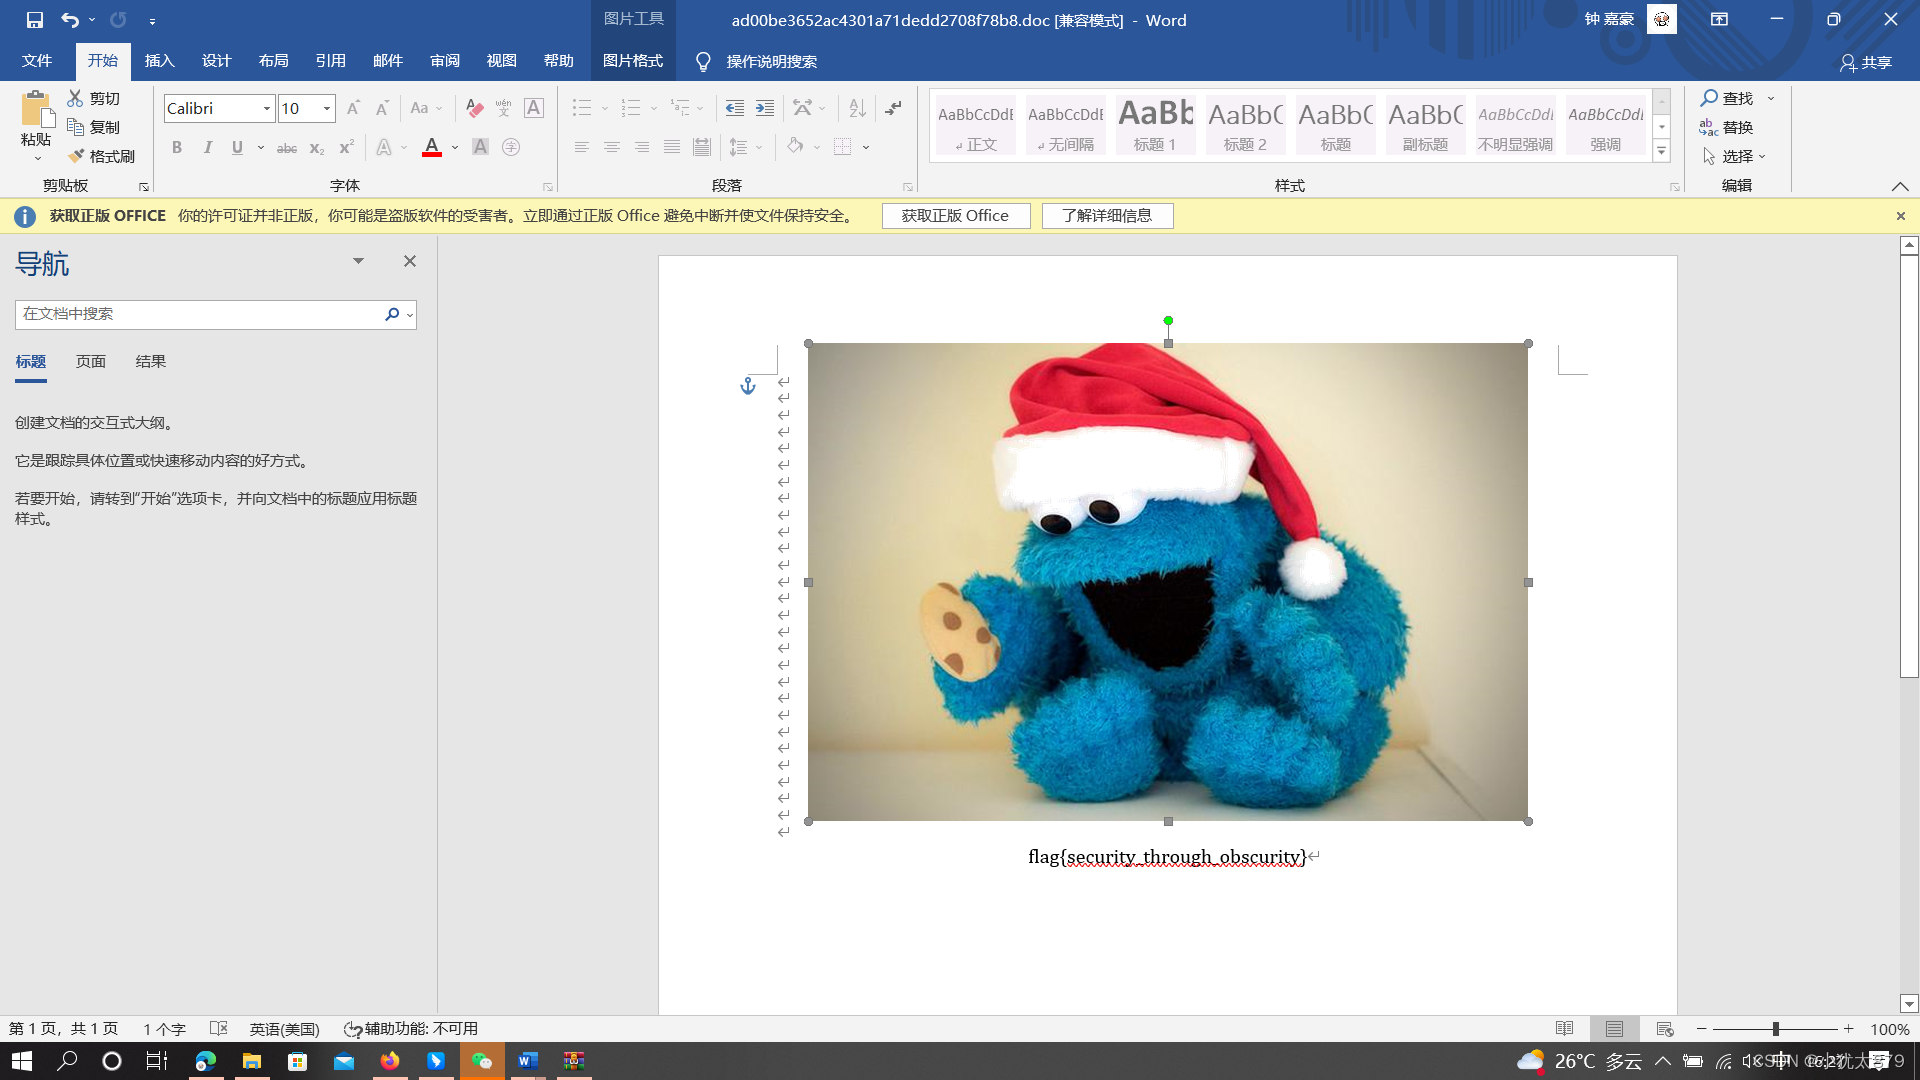
Task: Click the Sort icon in paragraph group
Action: pos(857,108)
